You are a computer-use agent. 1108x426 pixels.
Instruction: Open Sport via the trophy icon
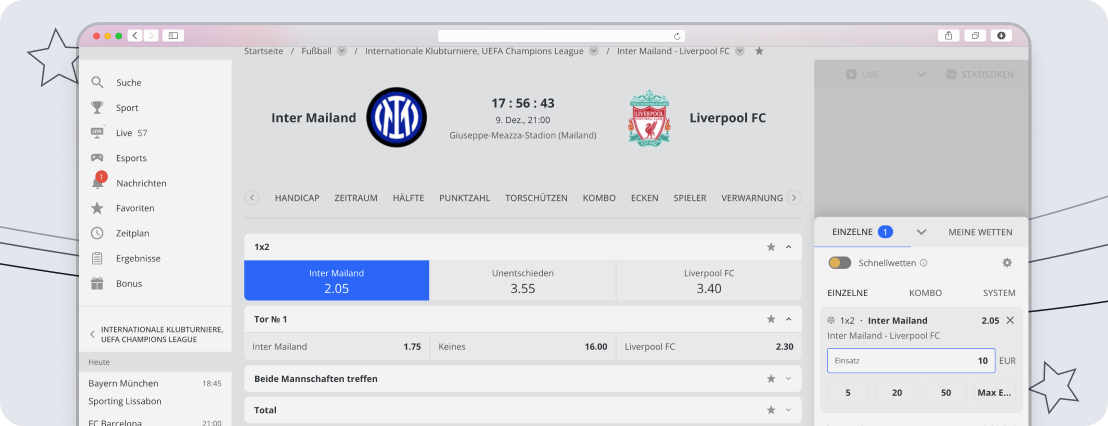coord(97,108)
